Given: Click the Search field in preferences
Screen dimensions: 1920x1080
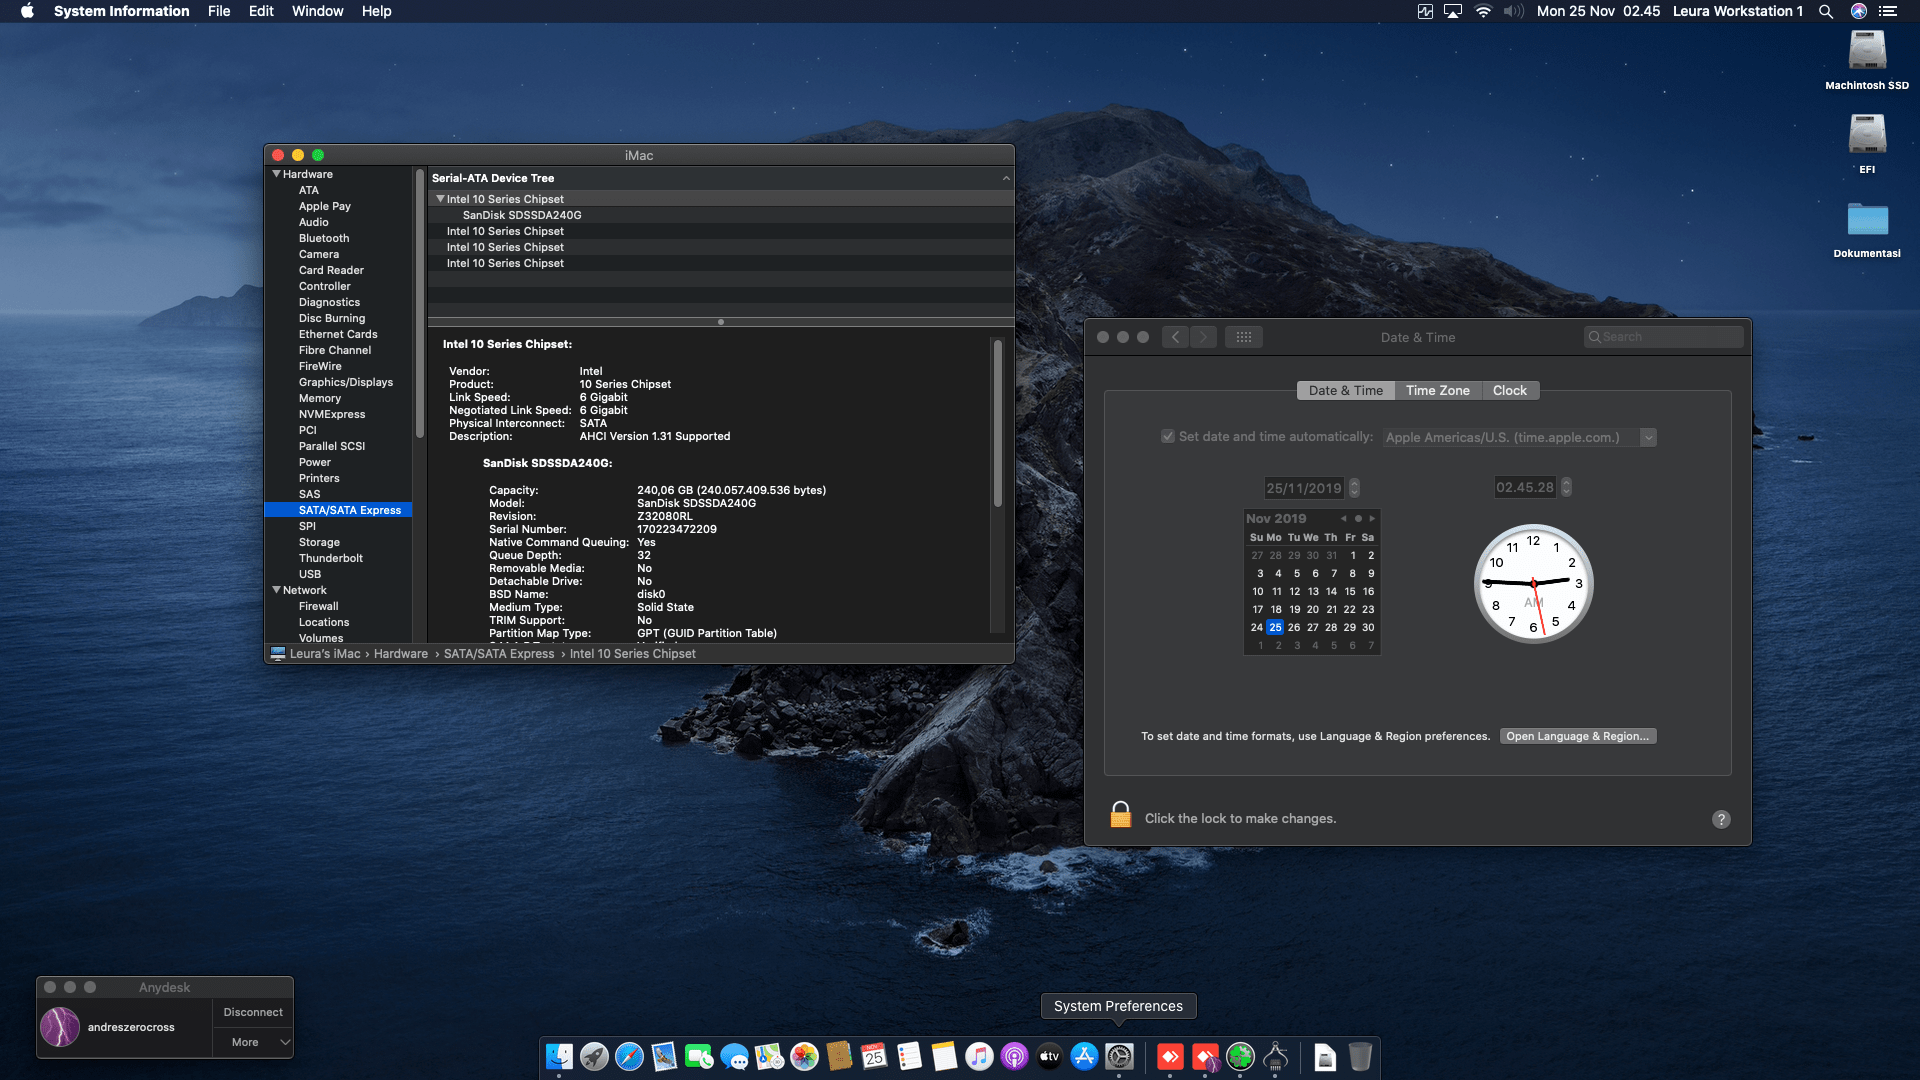Looking at the screenshot, I should 1664,337.
